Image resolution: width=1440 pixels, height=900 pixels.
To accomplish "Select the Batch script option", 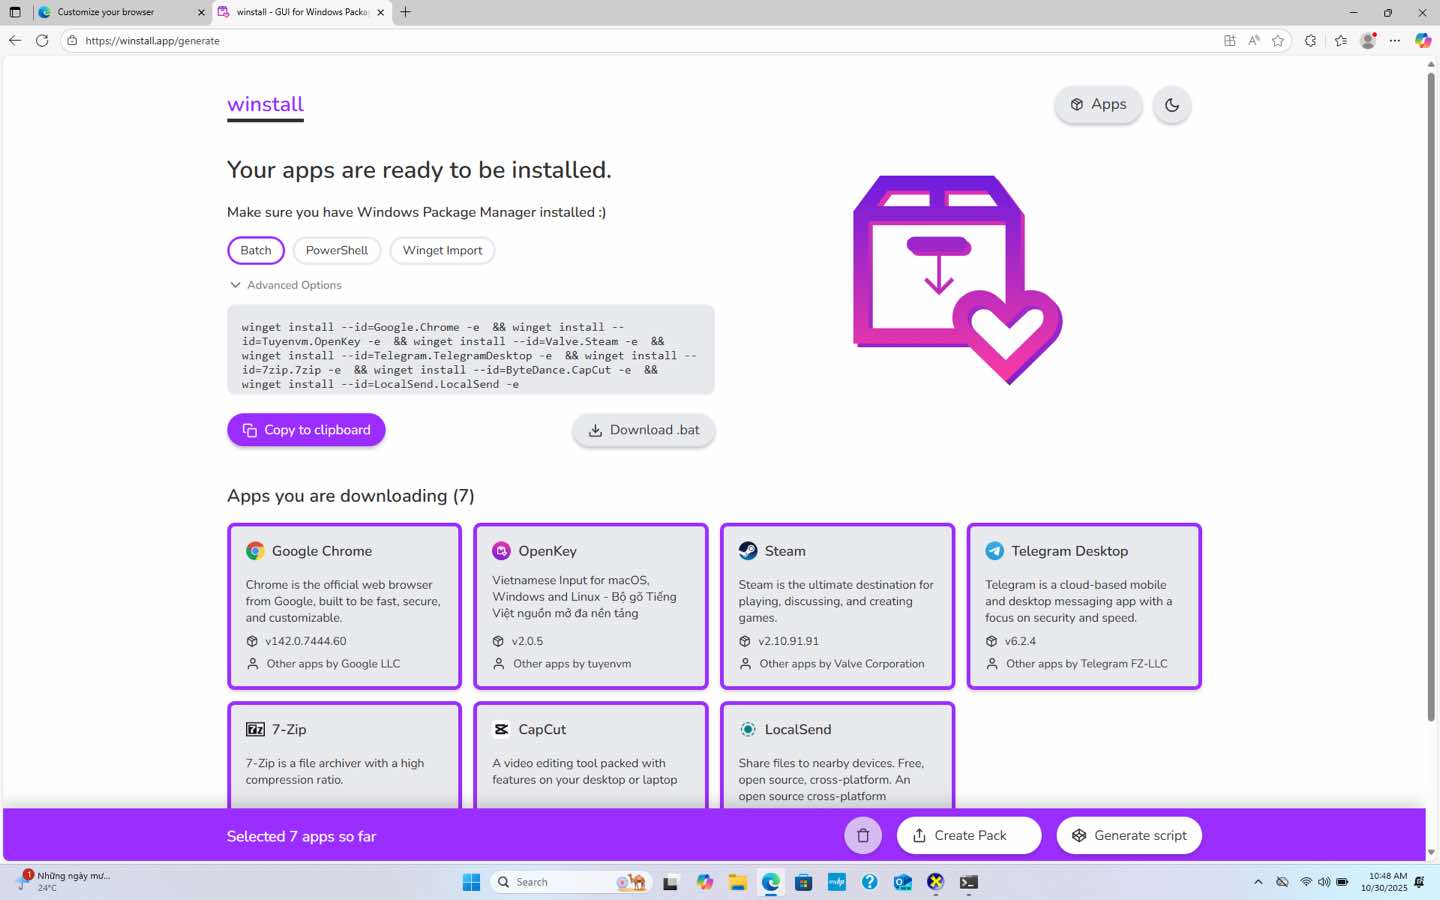I will tap(256, 250).
